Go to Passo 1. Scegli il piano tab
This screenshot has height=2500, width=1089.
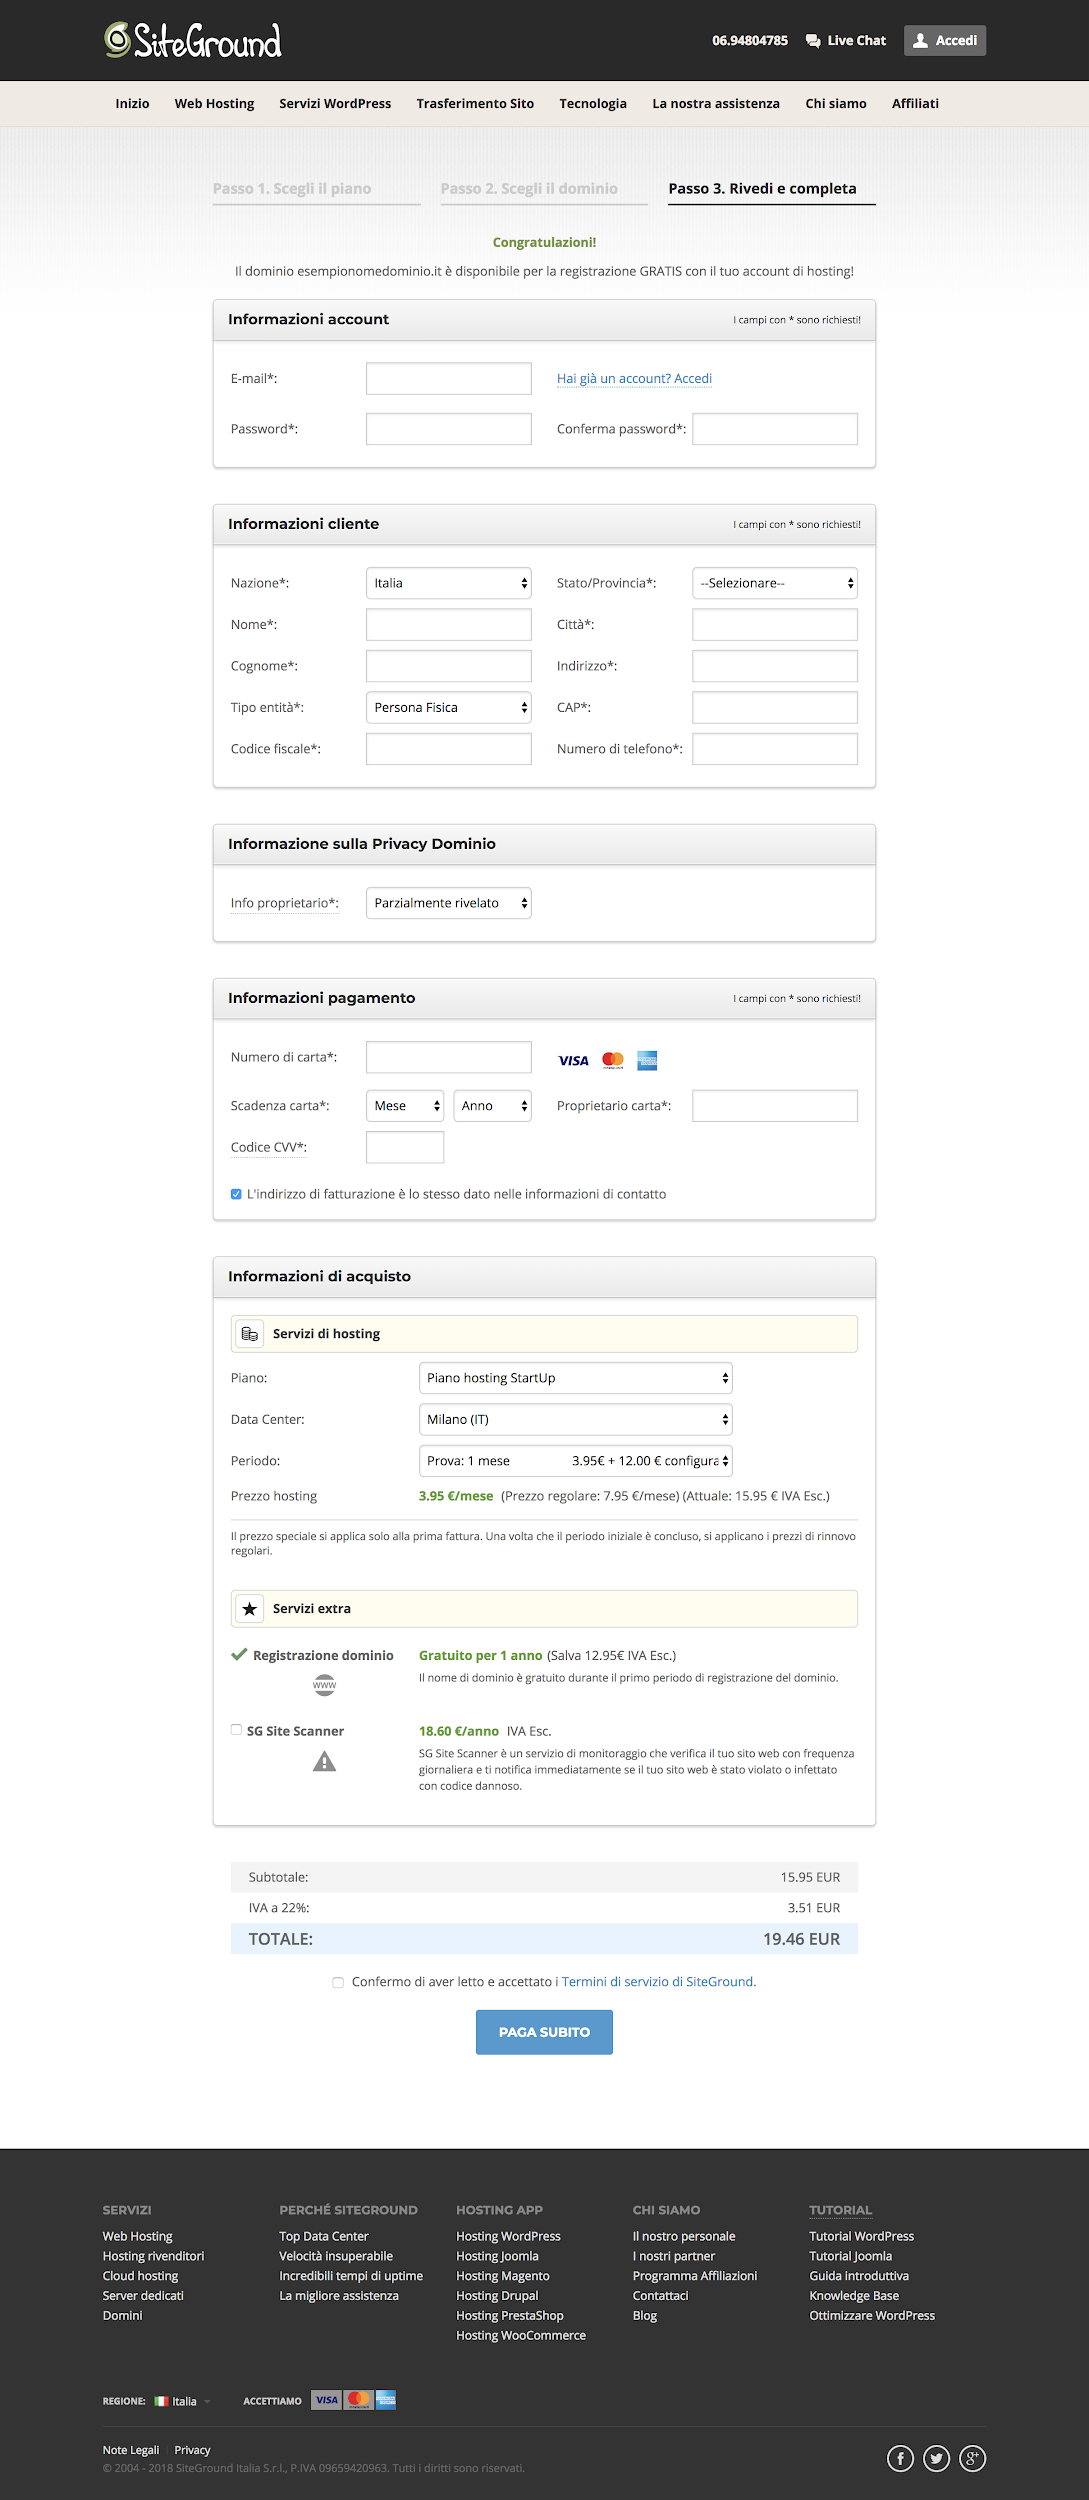tap(316, 189)
